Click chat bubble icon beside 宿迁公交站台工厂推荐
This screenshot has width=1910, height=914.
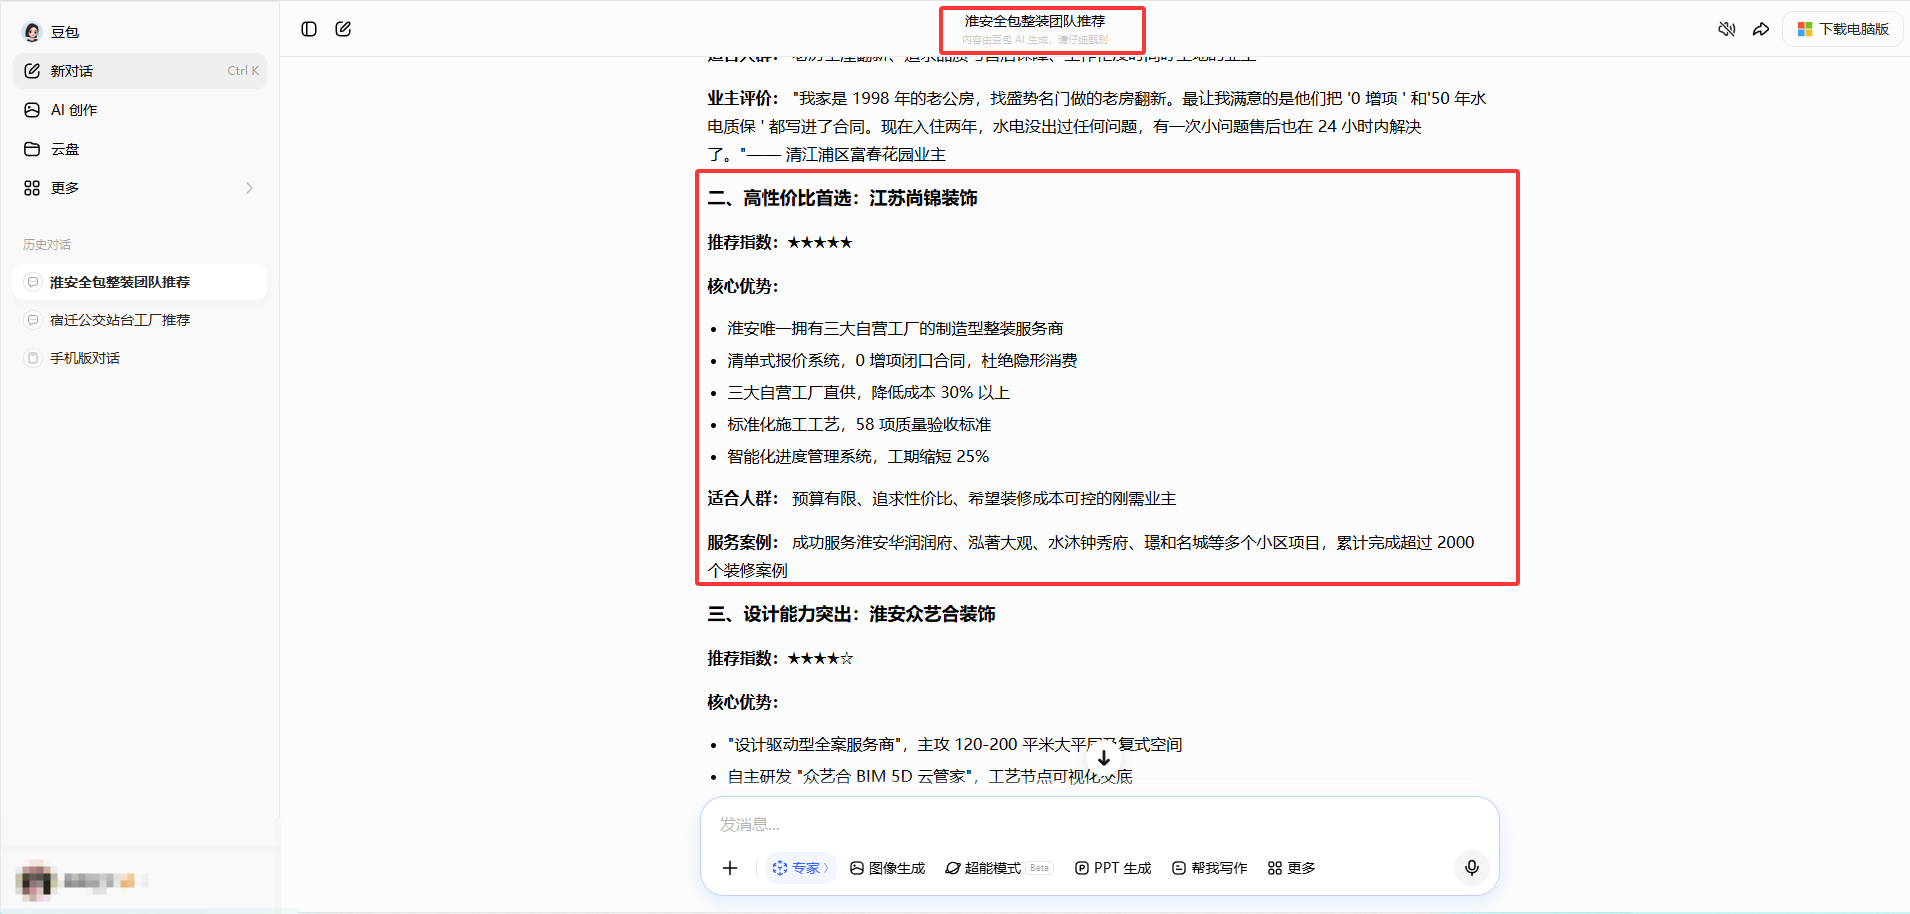[x=32, y=320]
